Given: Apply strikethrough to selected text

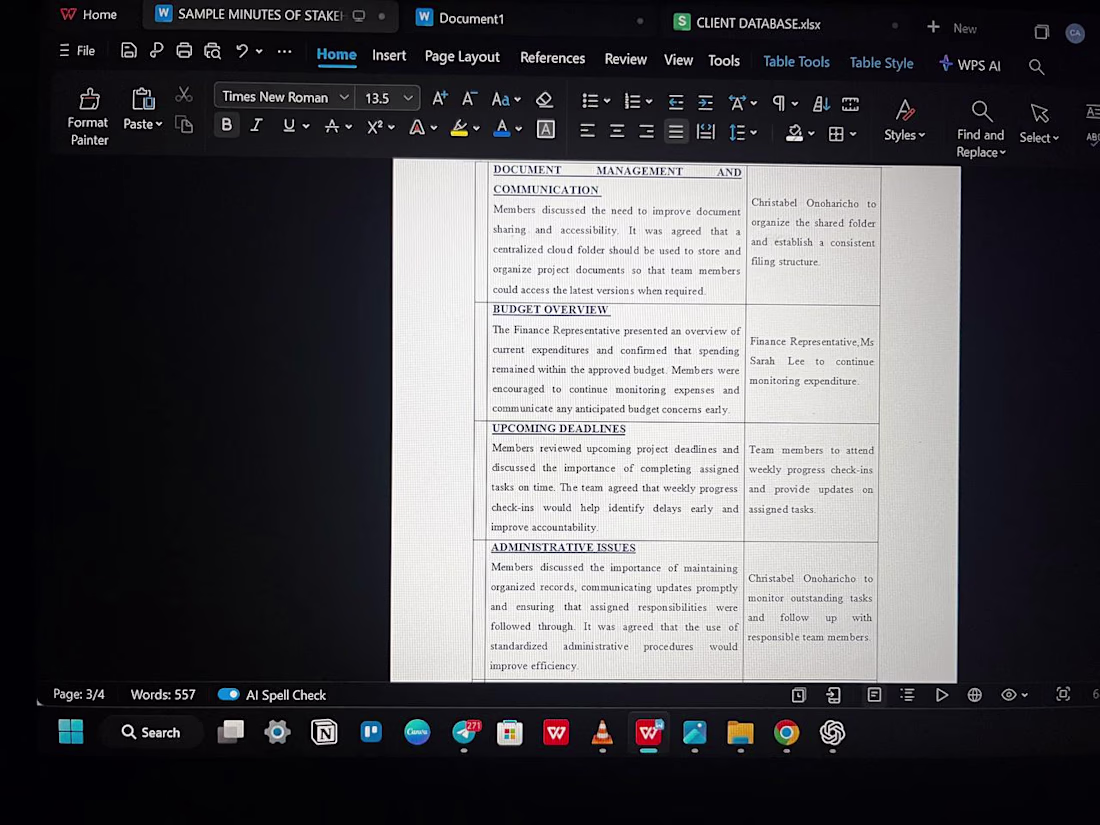Looking at the screenshot, I should [x=332, y=126].
